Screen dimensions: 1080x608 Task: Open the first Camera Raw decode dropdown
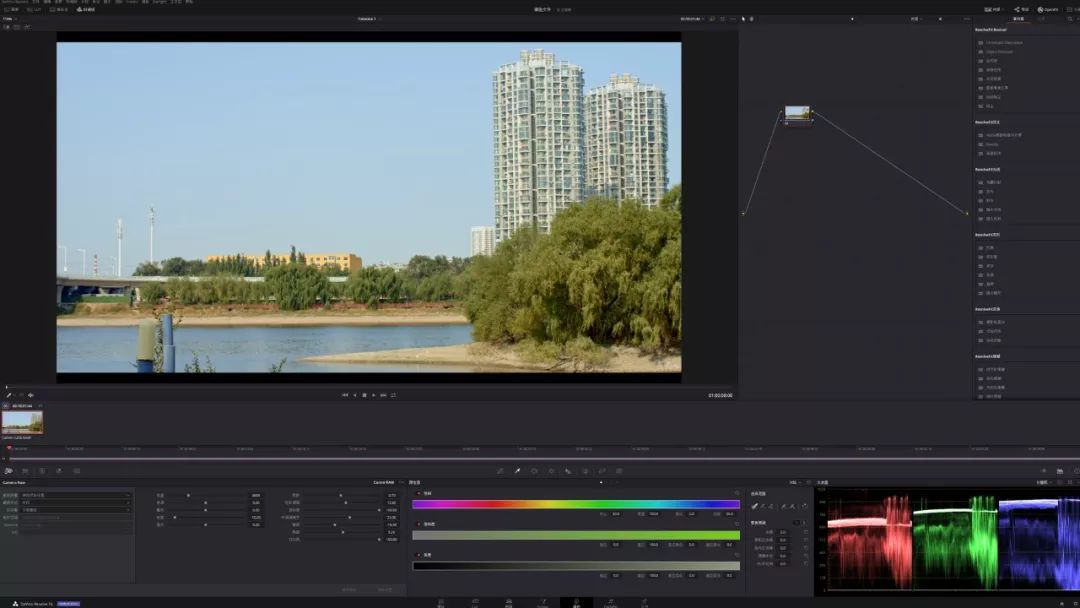pos(76,495)
